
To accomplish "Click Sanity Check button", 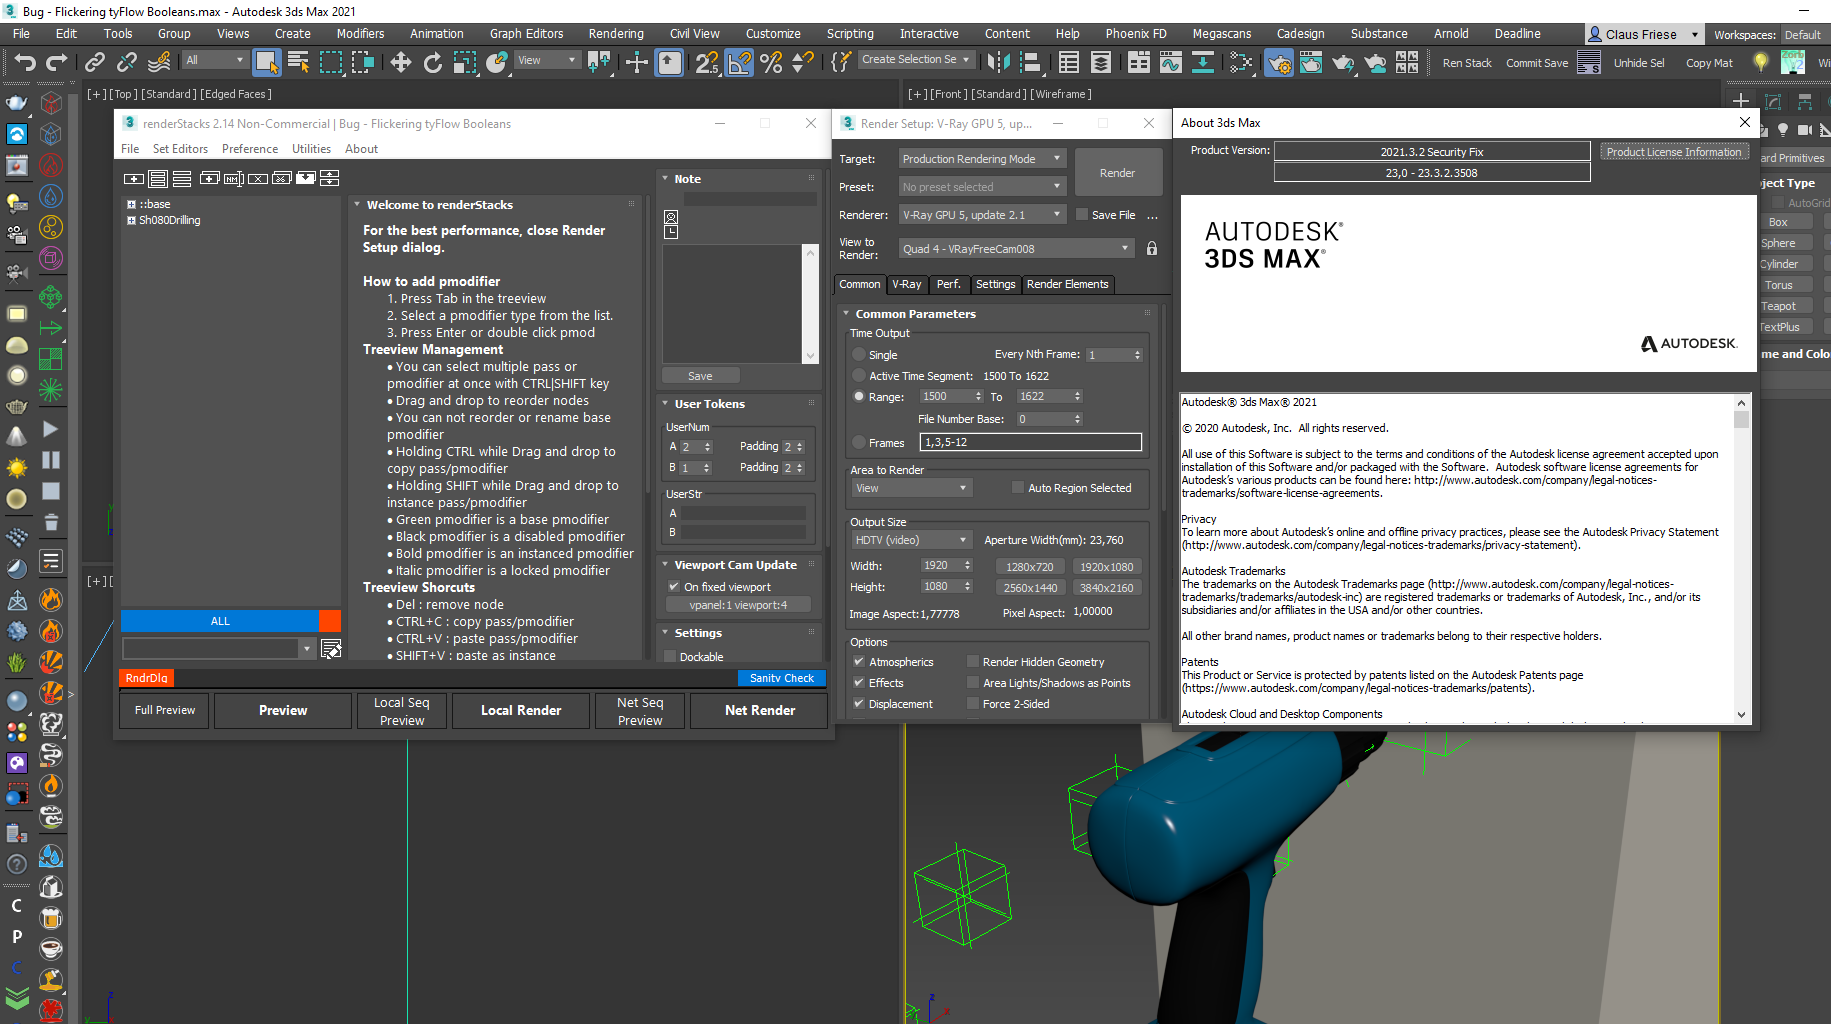I will click(781, 677).
